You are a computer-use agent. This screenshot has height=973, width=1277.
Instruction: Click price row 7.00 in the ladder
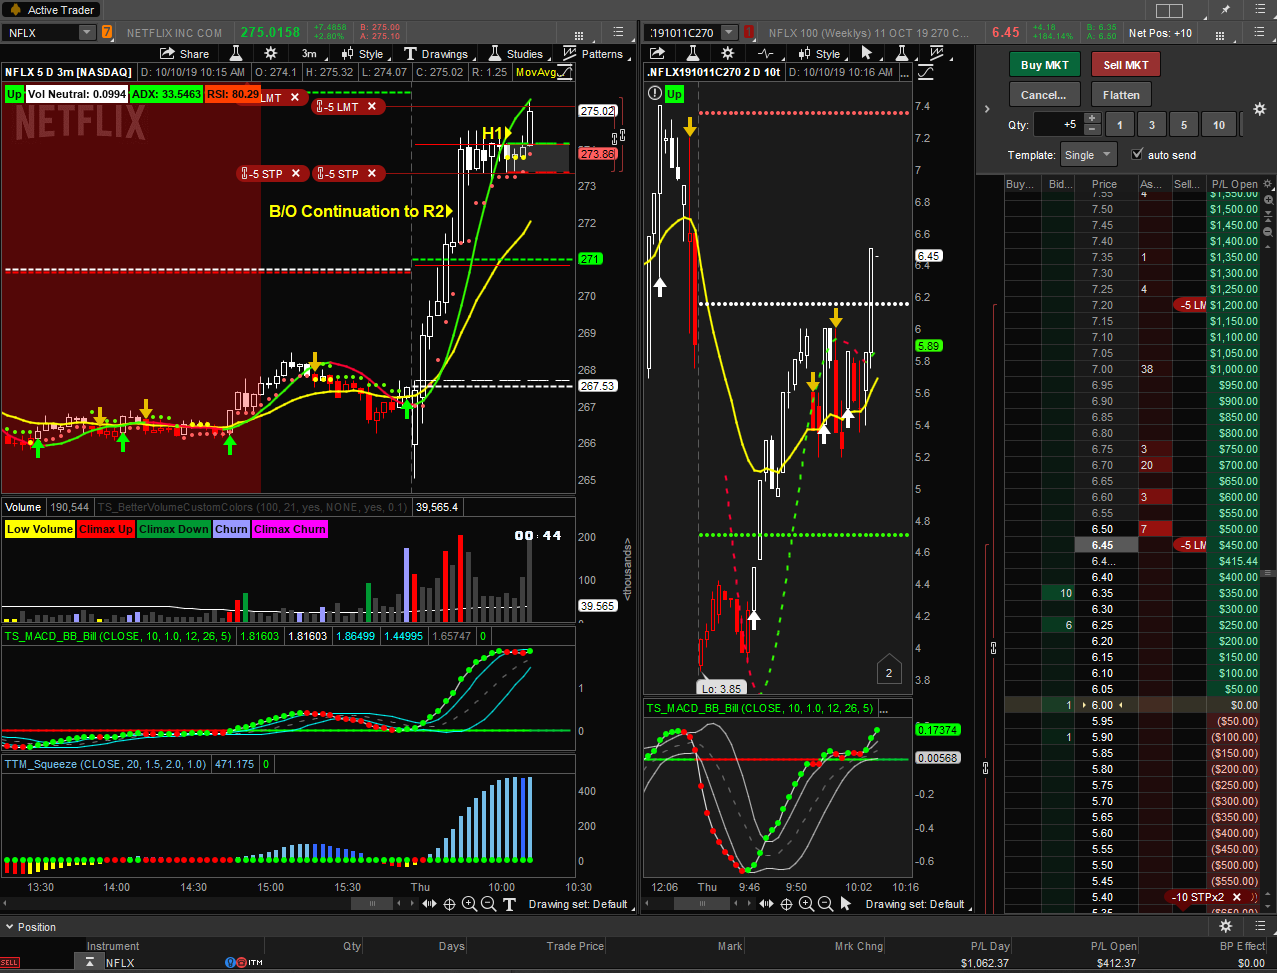(x=1103, y=369)
